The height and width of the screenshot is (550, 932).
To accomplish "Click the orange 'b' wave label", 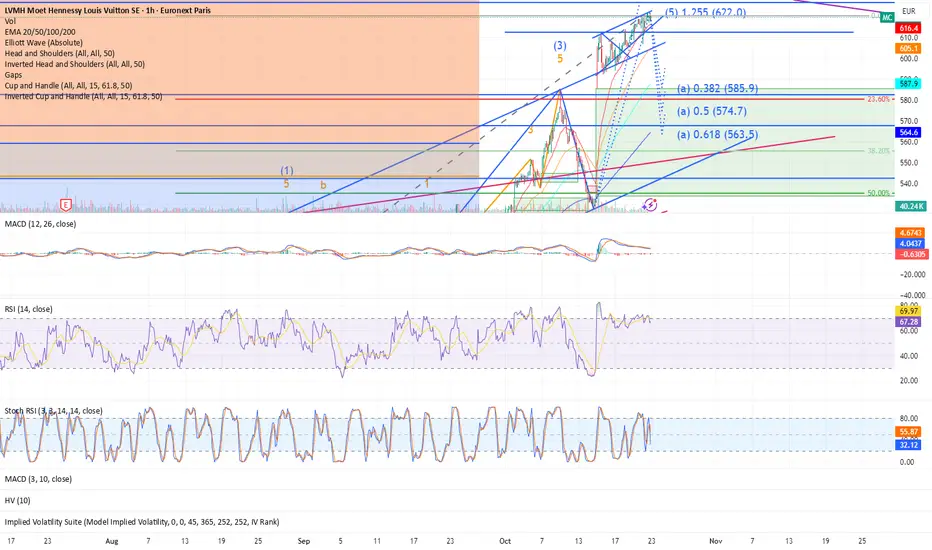I will (x=323, y=185).
